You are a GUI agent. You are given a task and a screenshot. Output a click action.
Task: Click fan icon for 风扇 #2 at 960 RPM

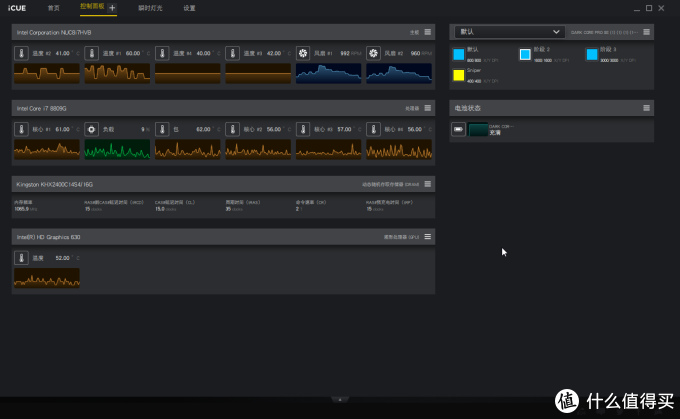pyautogui.click(x=373, y=53)
